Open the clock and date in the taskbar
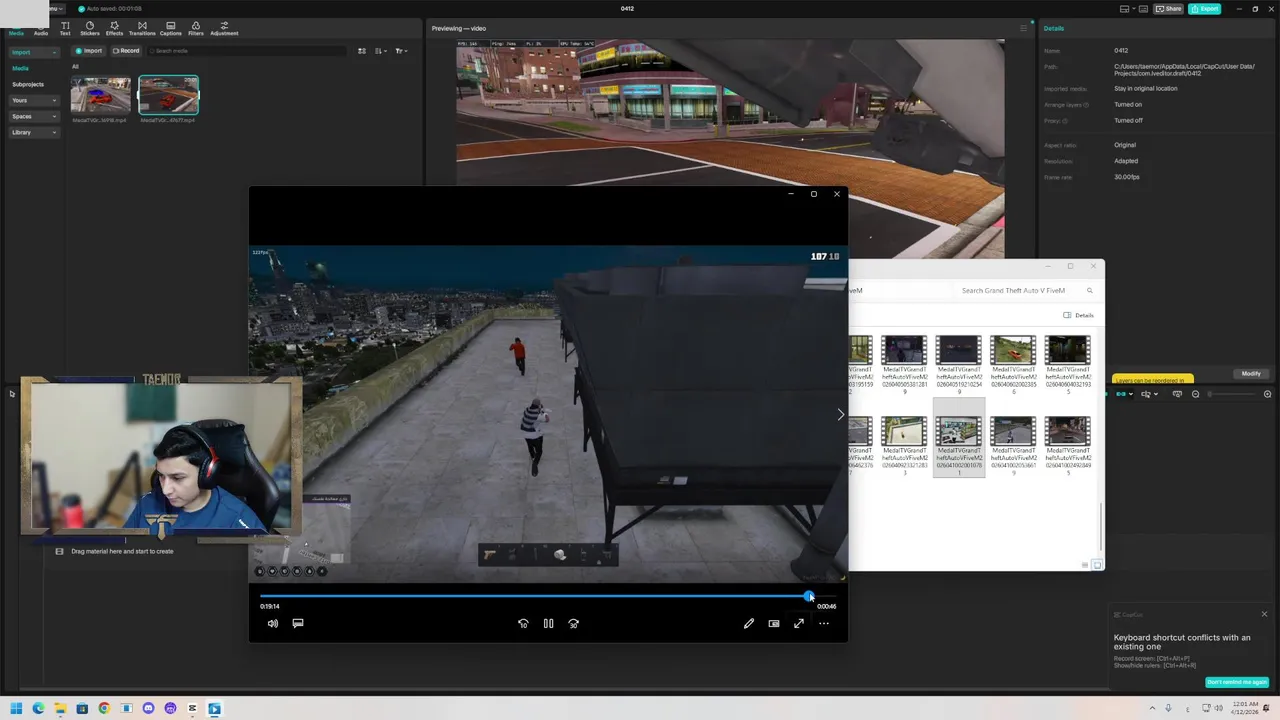This screenshot has width=1280, height=720. click(1246, 709)
